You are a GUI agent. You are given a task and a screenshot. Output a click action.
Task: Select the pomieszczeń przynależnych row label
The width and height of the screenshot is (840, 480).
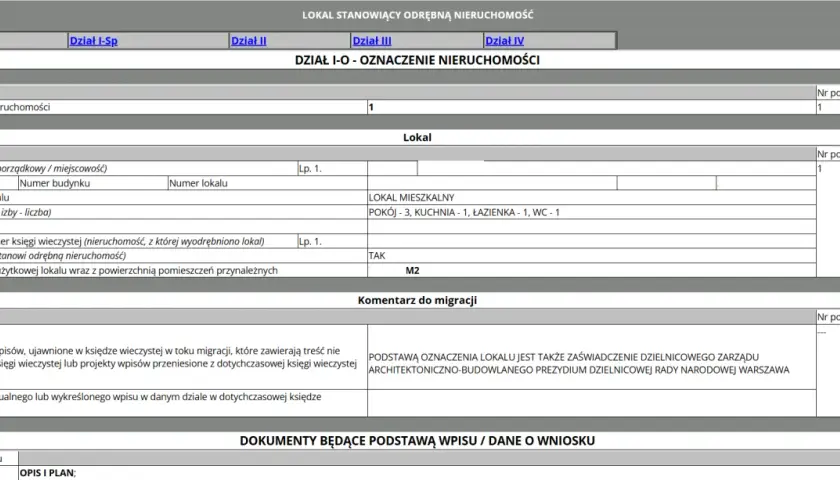pos(139,271)
